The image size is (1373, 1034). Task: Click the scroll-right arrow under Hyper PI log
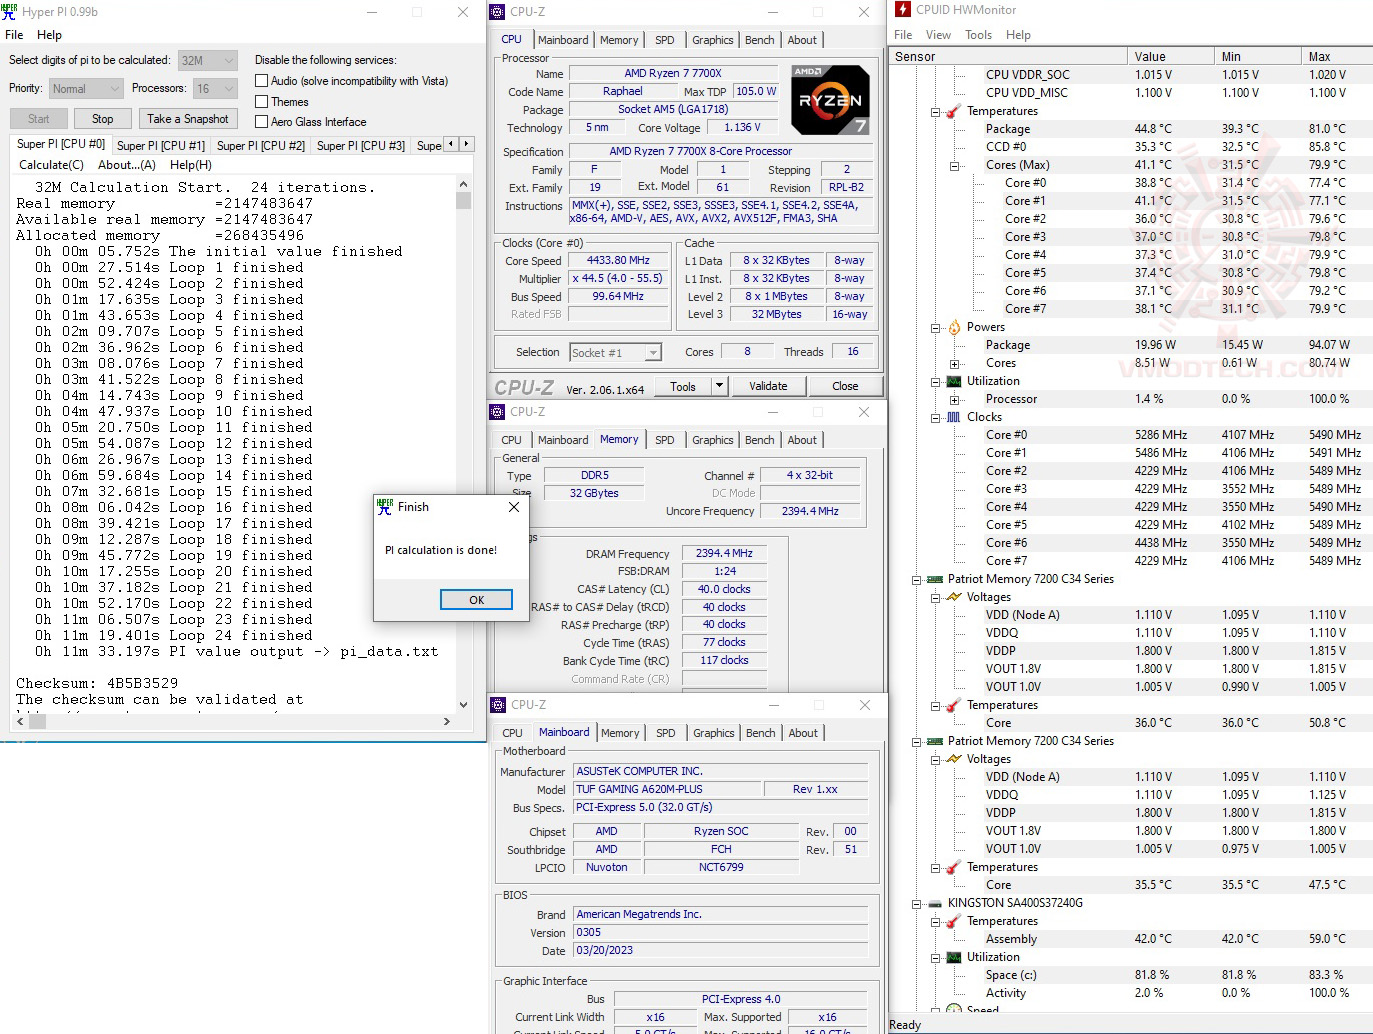coord(447,721)
